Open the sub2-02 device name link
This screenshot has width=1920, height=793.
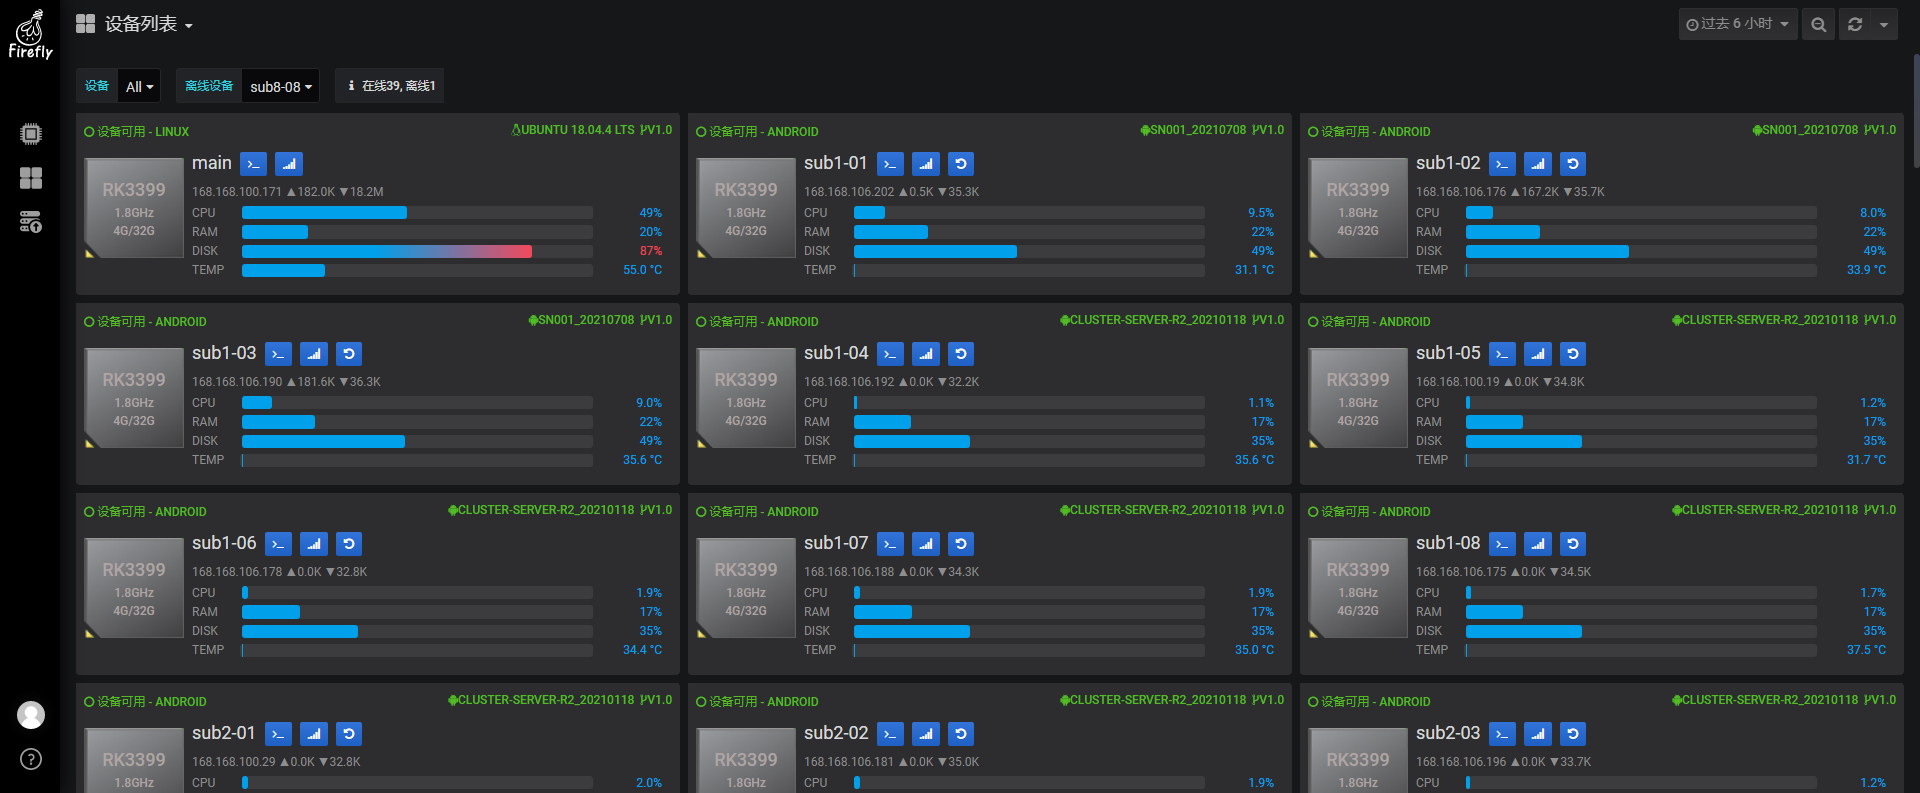[x=836, y=733]
